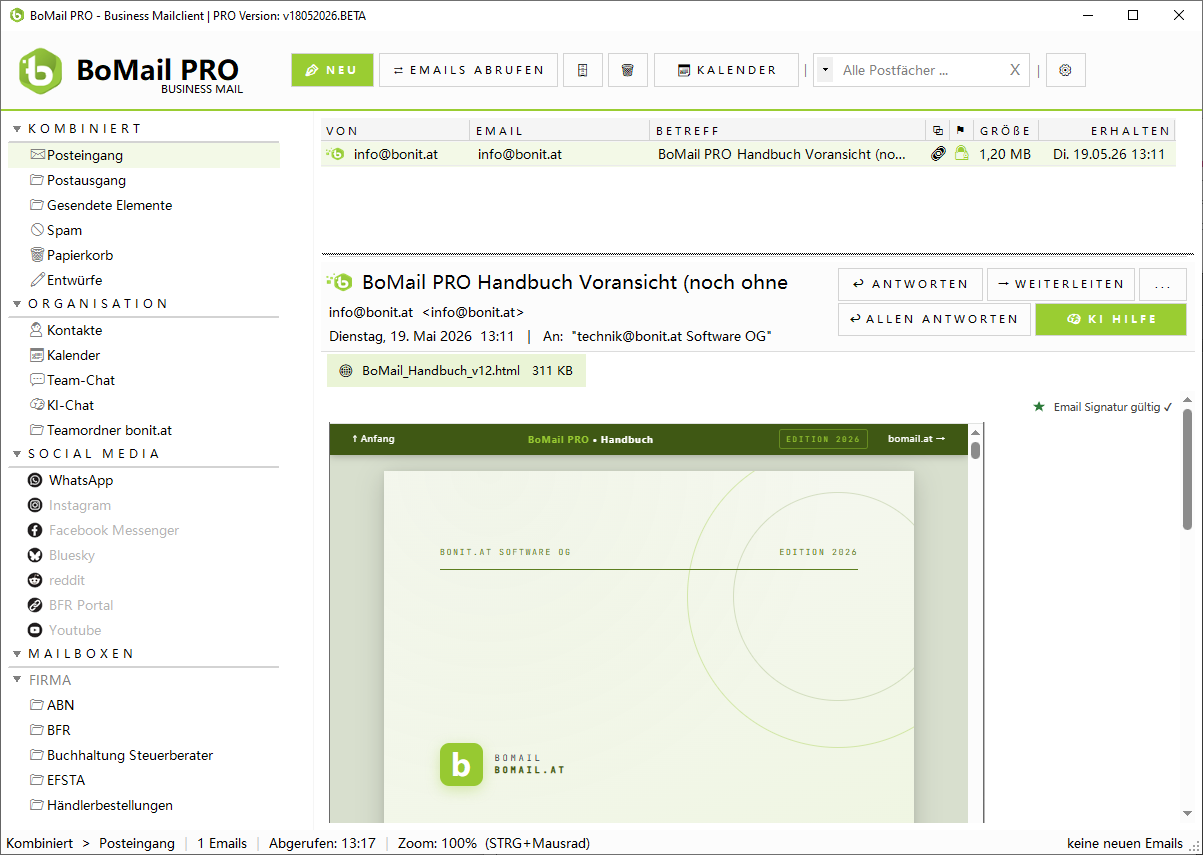The image size is (1203, 855).
Task: Sort by the ERHALTEN column header
Action: 1108,130
